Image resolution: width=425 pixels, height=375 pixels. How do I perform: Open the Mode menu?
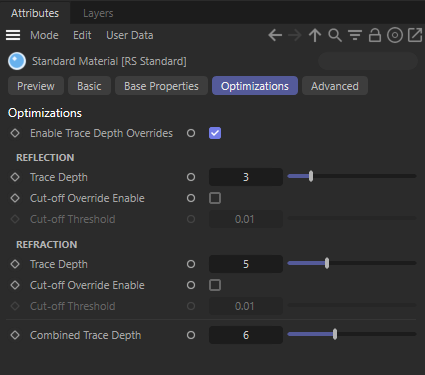[44, 35]
